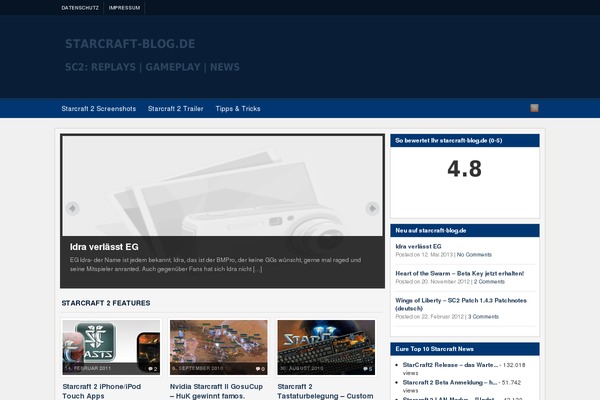This screenshot has width=600, height=400.
Task: Advance slider with right arrow
Action: tap(372, 208)
